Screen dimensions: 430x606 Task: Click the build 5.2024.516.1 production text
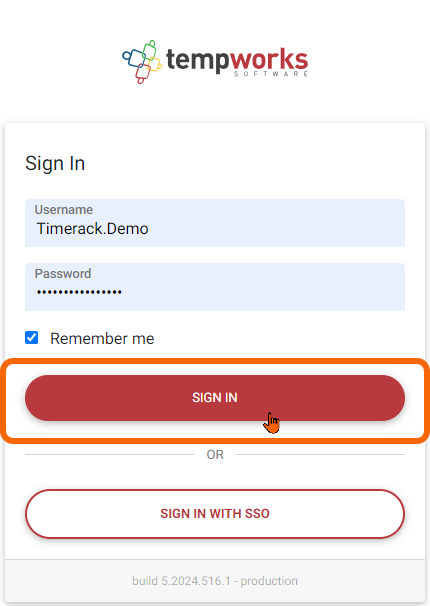click(x=215, y=581)
